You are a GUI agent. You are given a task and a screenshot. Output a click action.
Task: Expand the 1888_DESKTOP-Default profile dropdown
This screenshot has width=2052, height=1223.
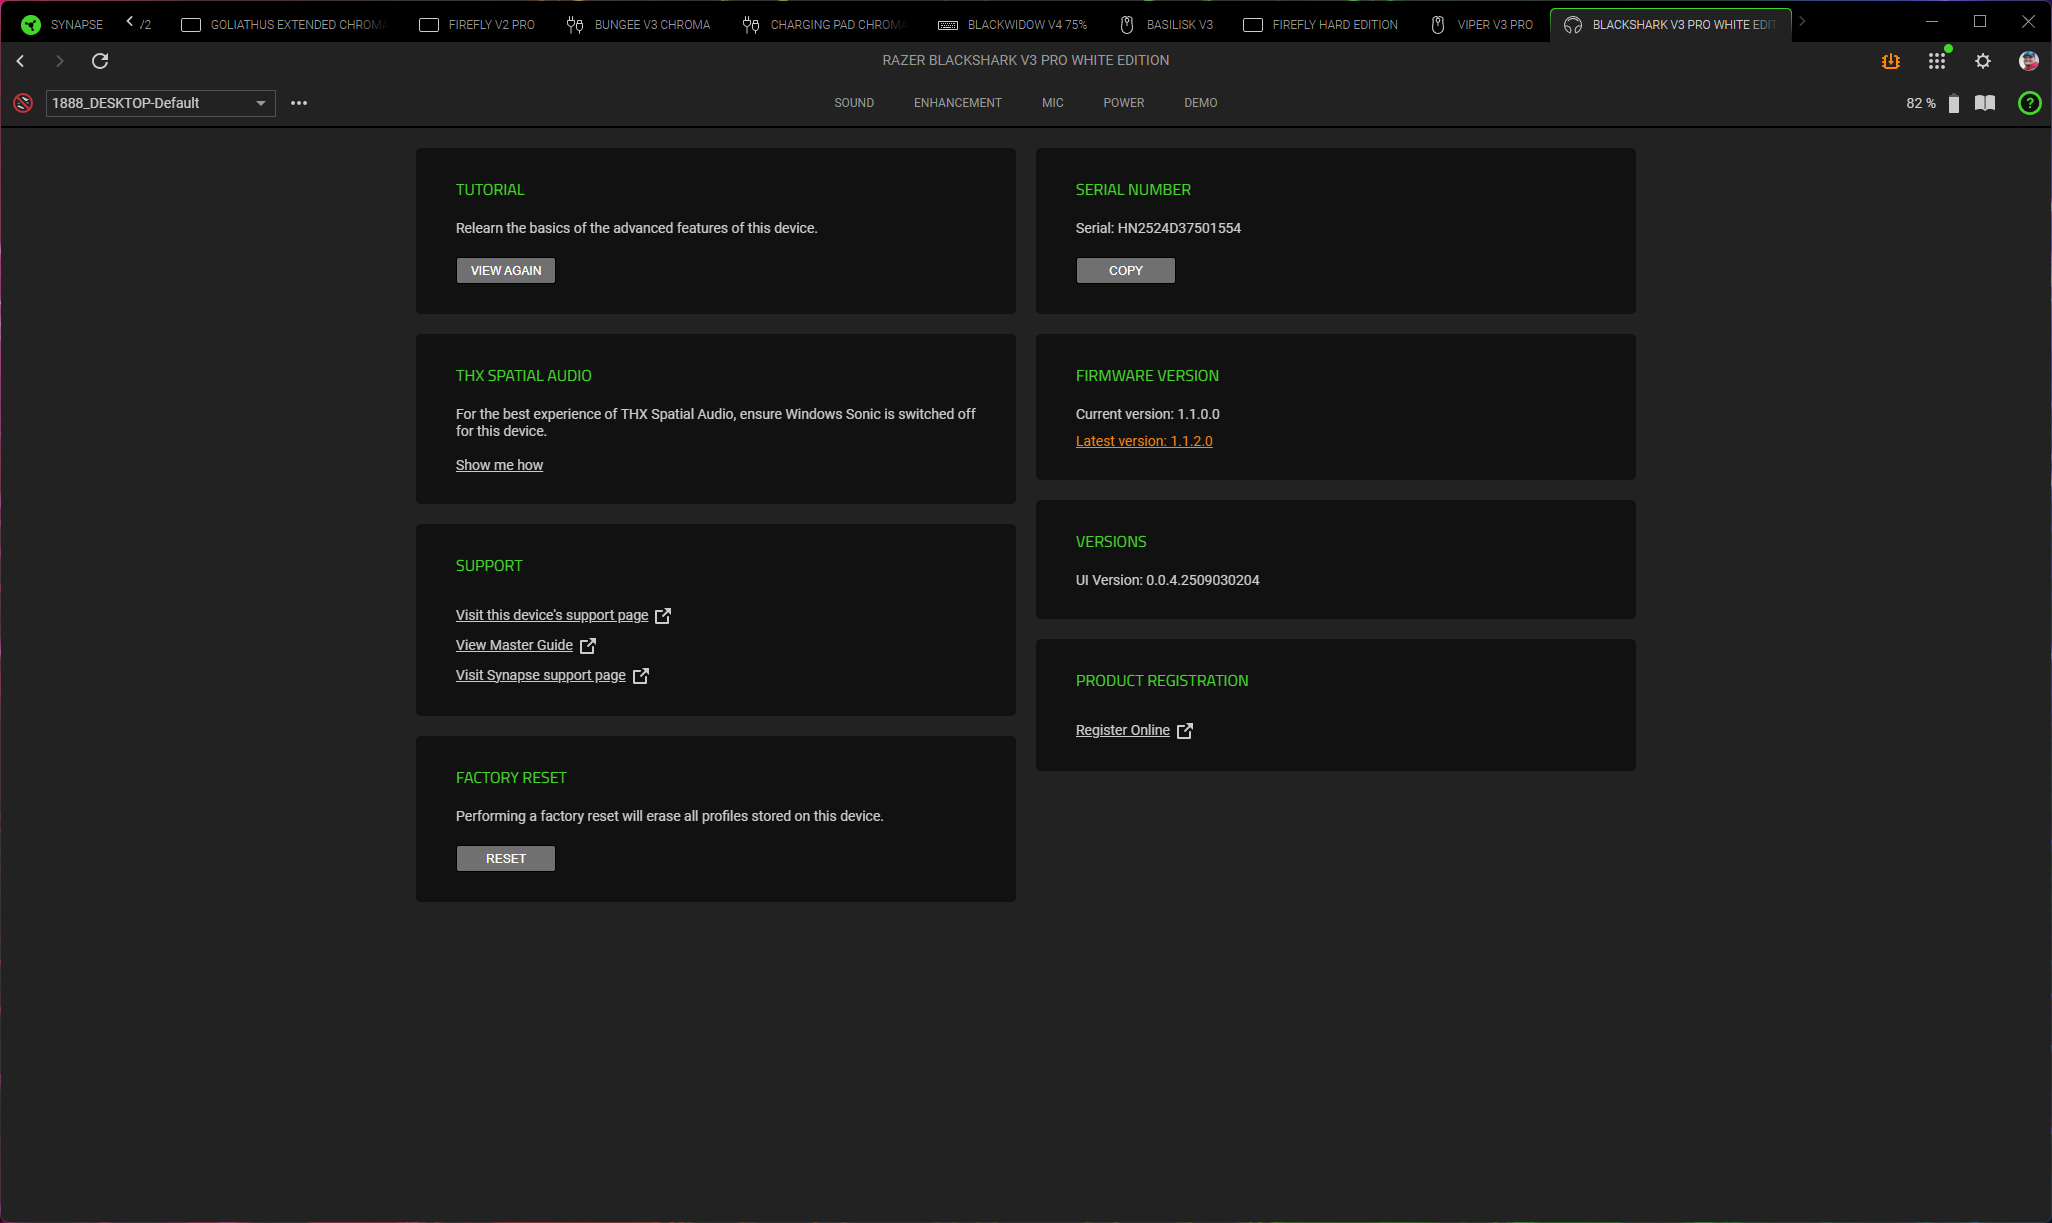pos(160,103)
